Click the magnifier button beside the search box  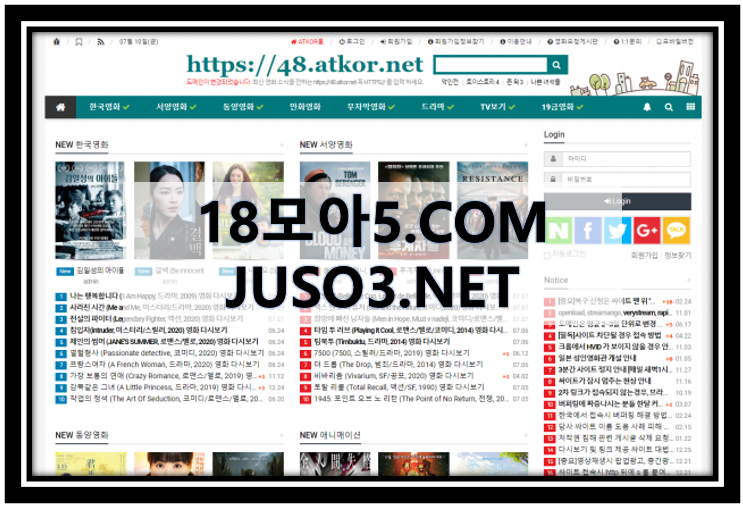coord(557,65)
